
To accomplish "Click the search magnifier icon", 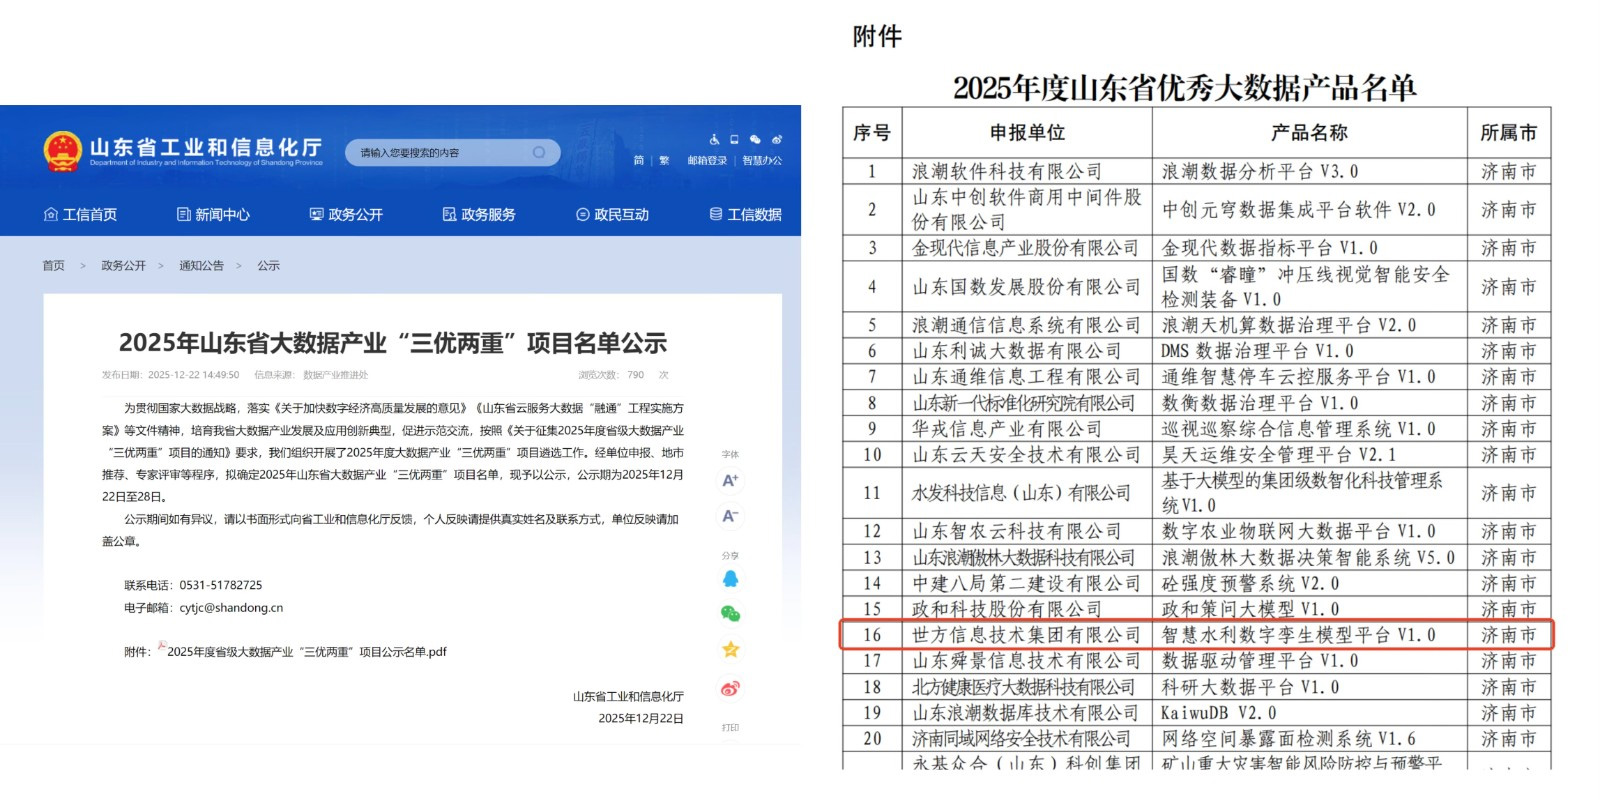I will point(539,152).
